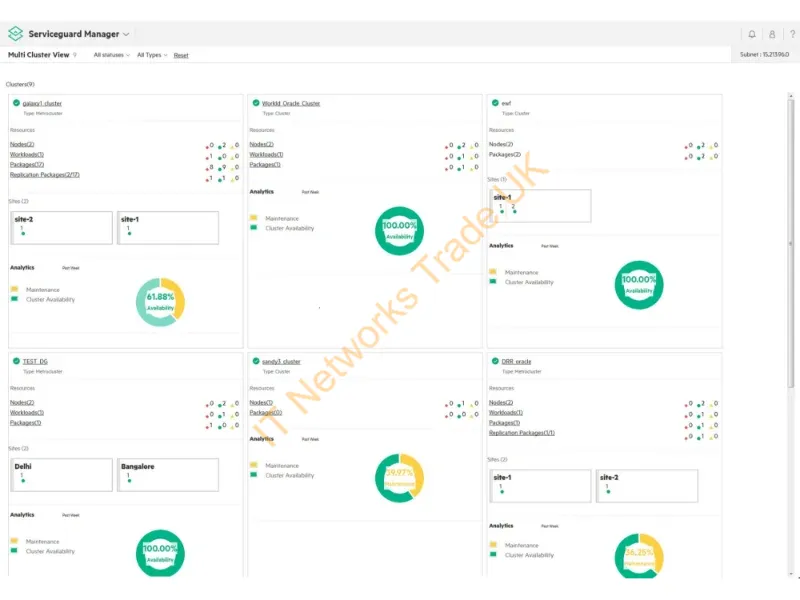Open the All Types filter dropdown

[x=152, y=55]
